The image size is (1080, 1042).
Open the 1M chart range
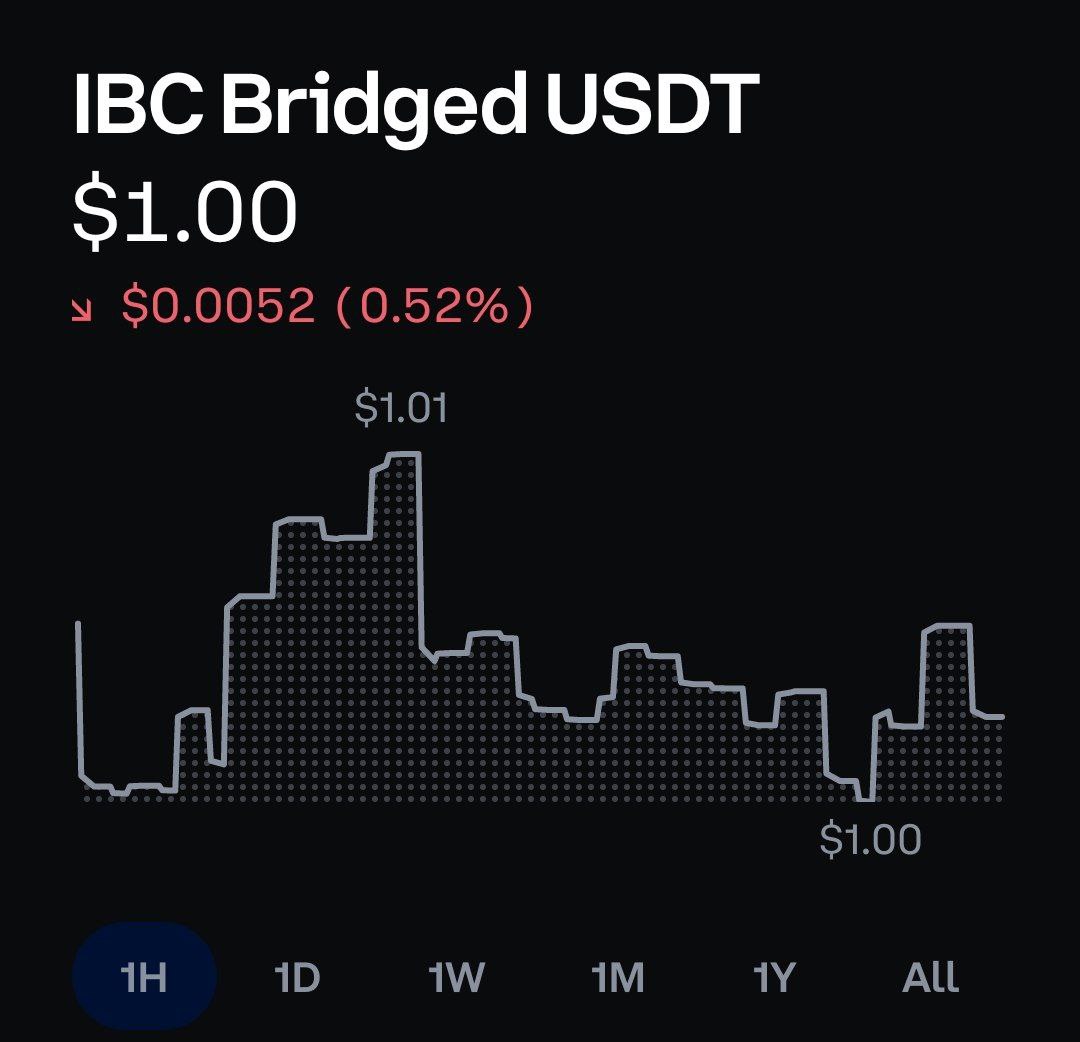click(618, 977)
